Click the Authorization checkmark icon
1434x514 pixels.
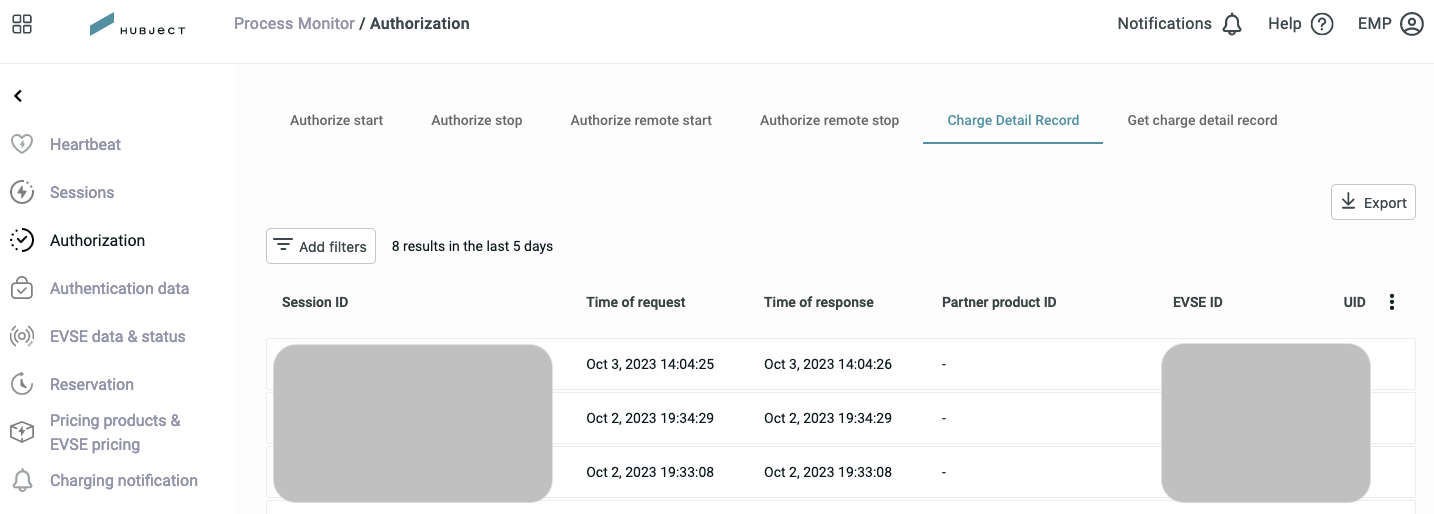pyautogui.click(x=22, y=240)
